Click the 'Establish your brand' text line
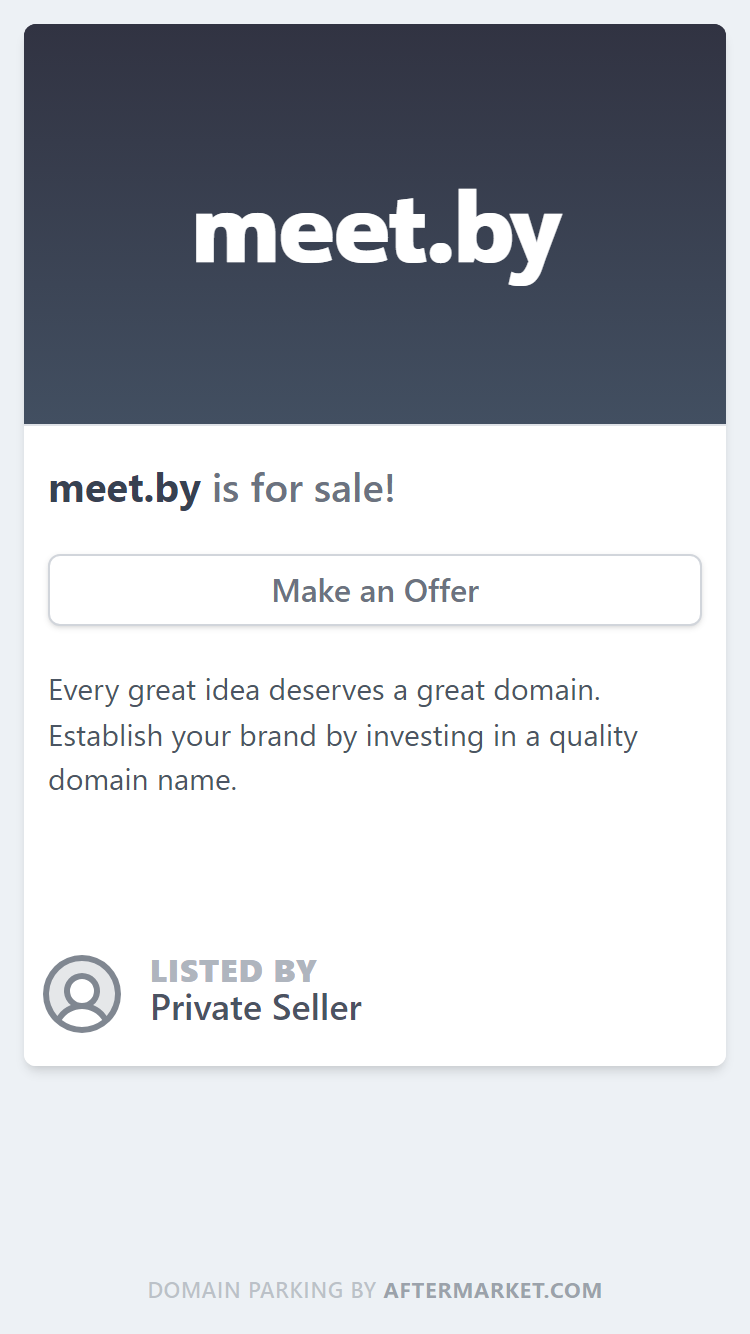The height and width of the screenshot is (1334, 750). 343,736
